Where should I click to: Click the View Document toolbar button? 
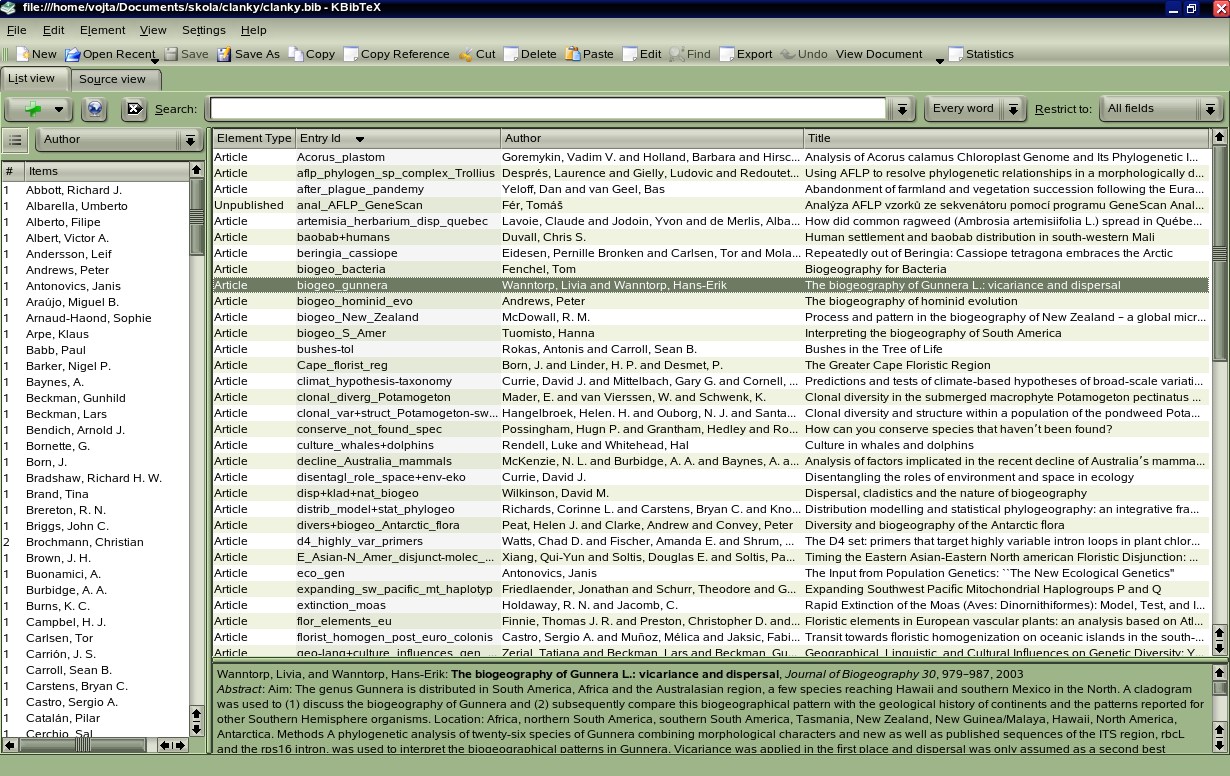pyautogui.click(x=879, y=54)
